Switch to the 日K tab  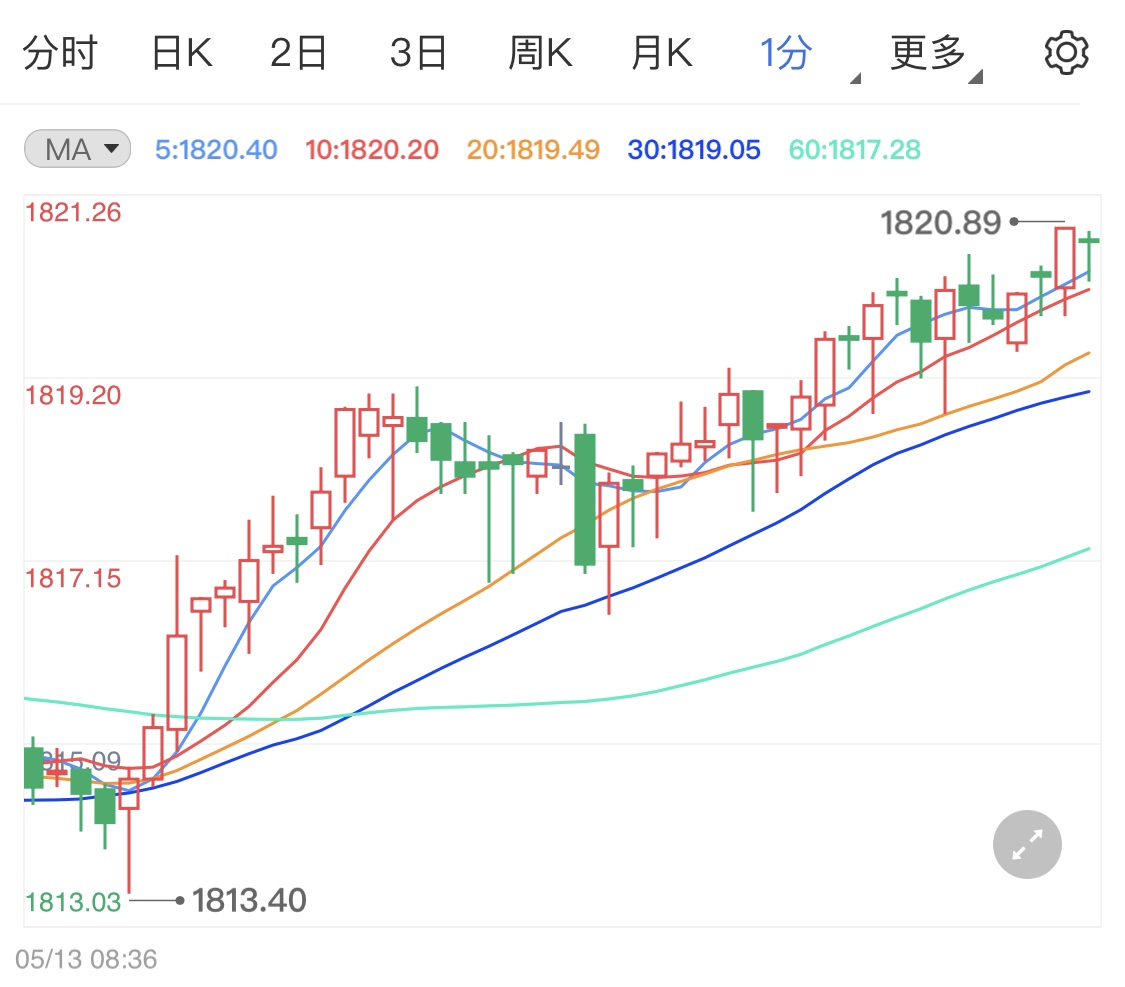click(182, 53)
